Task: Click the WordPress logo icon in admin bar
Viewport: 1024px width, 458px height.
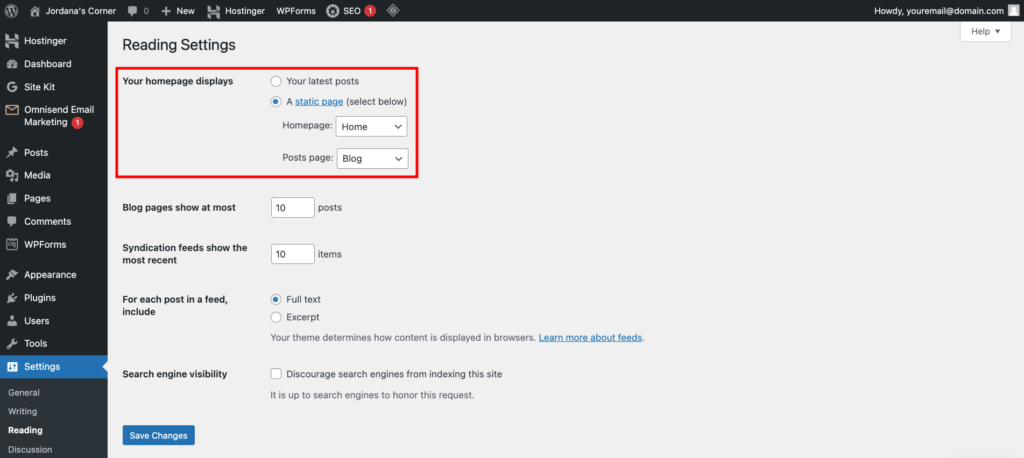Action: coord(12,10)
